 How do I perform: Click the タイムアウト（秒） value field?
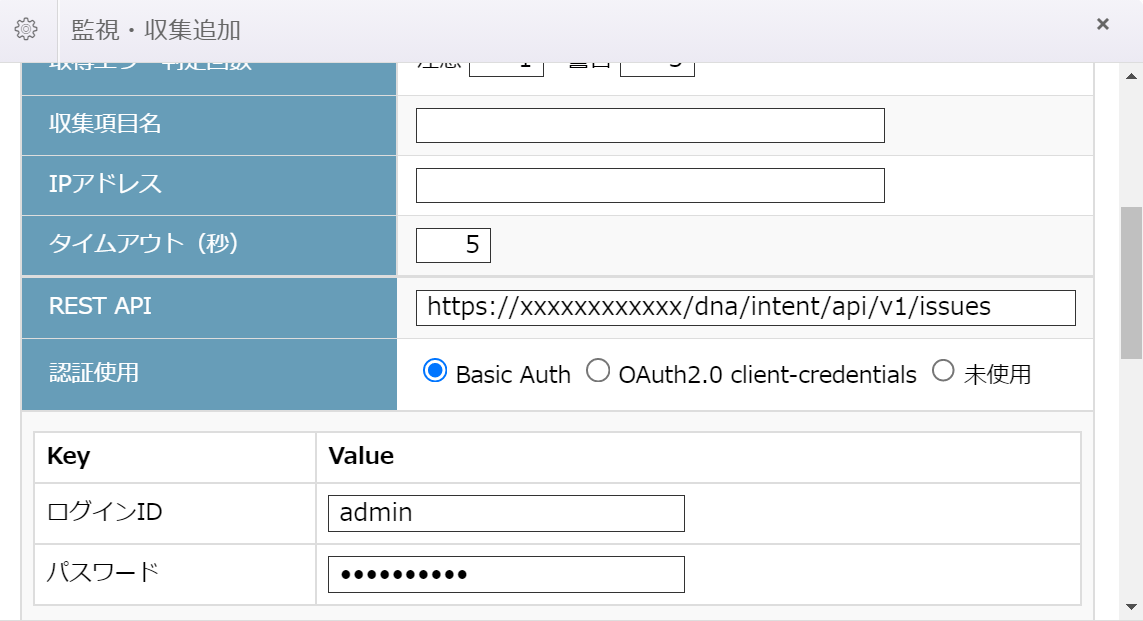[453, 246]
